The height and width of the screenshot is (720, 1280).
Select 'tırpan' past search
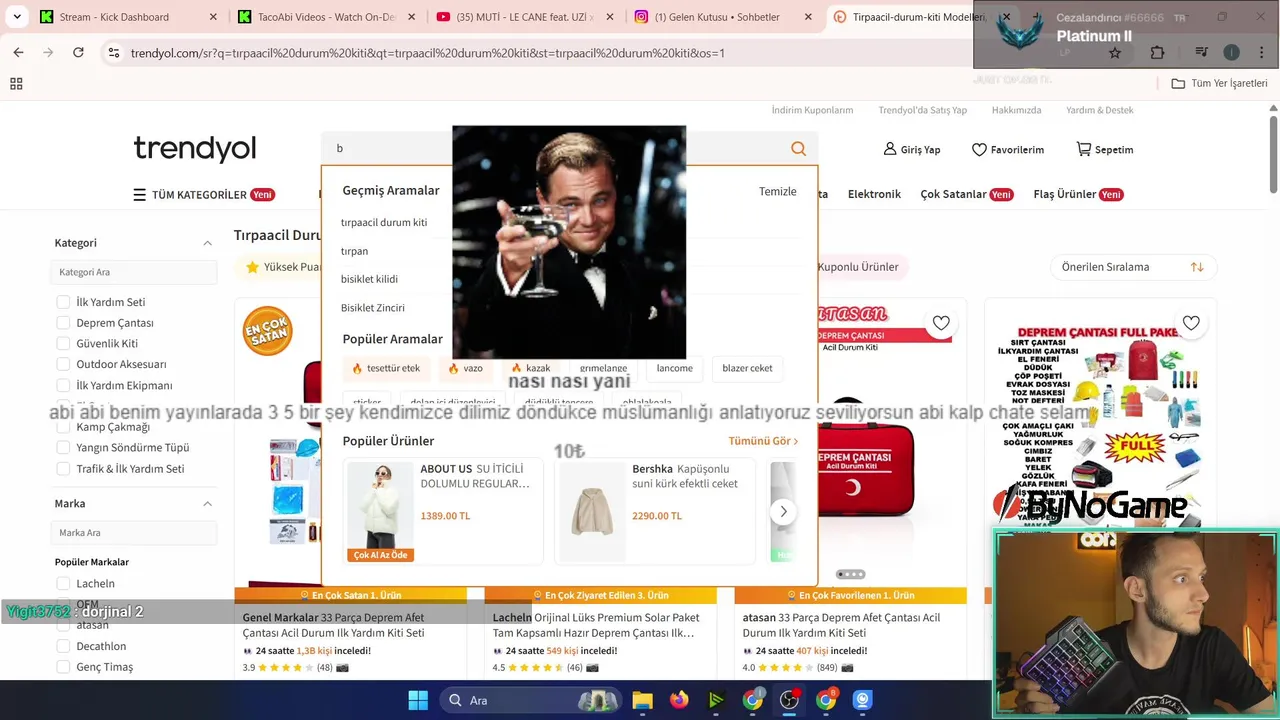(354, 251)
